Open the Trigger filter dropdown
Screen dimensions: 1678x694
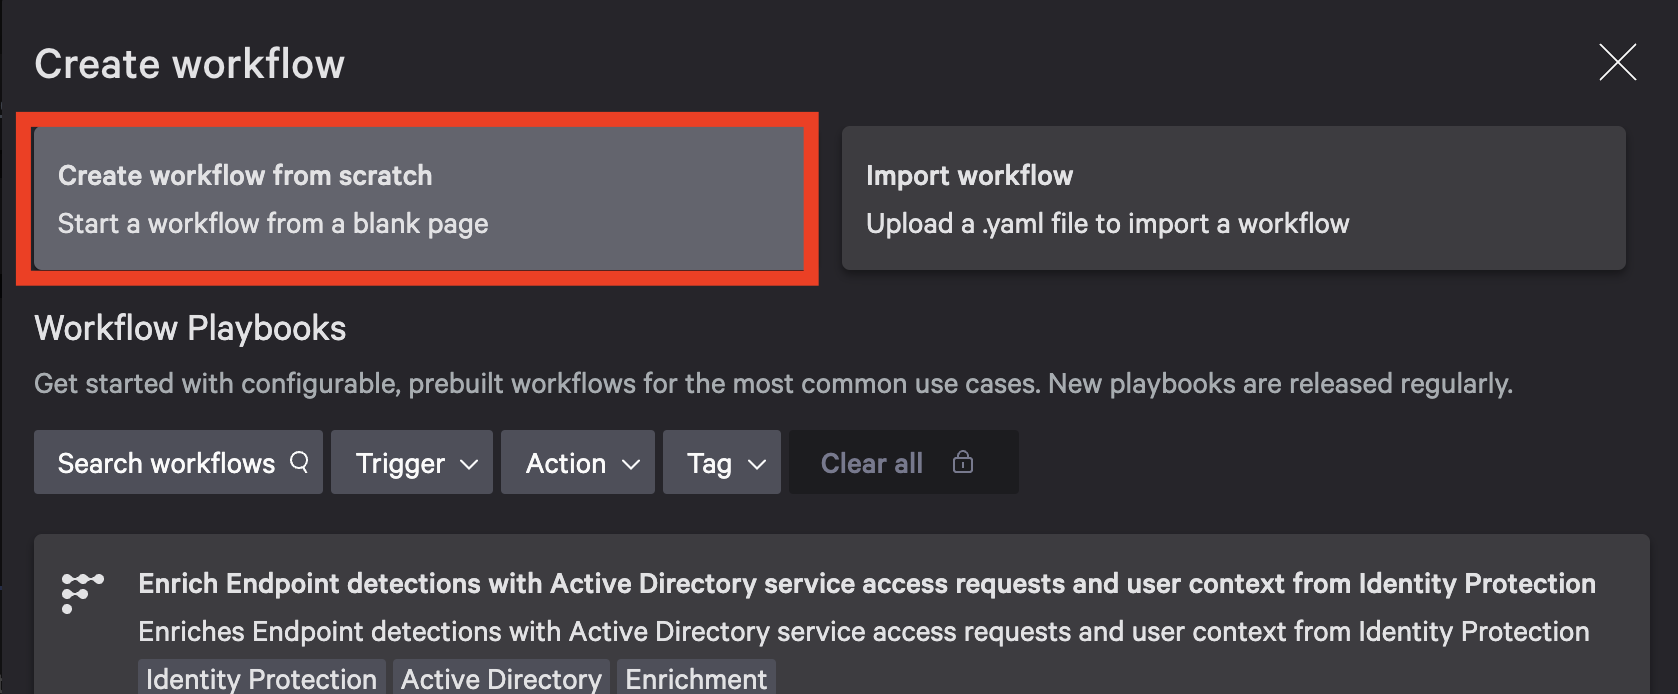[411, 463]
